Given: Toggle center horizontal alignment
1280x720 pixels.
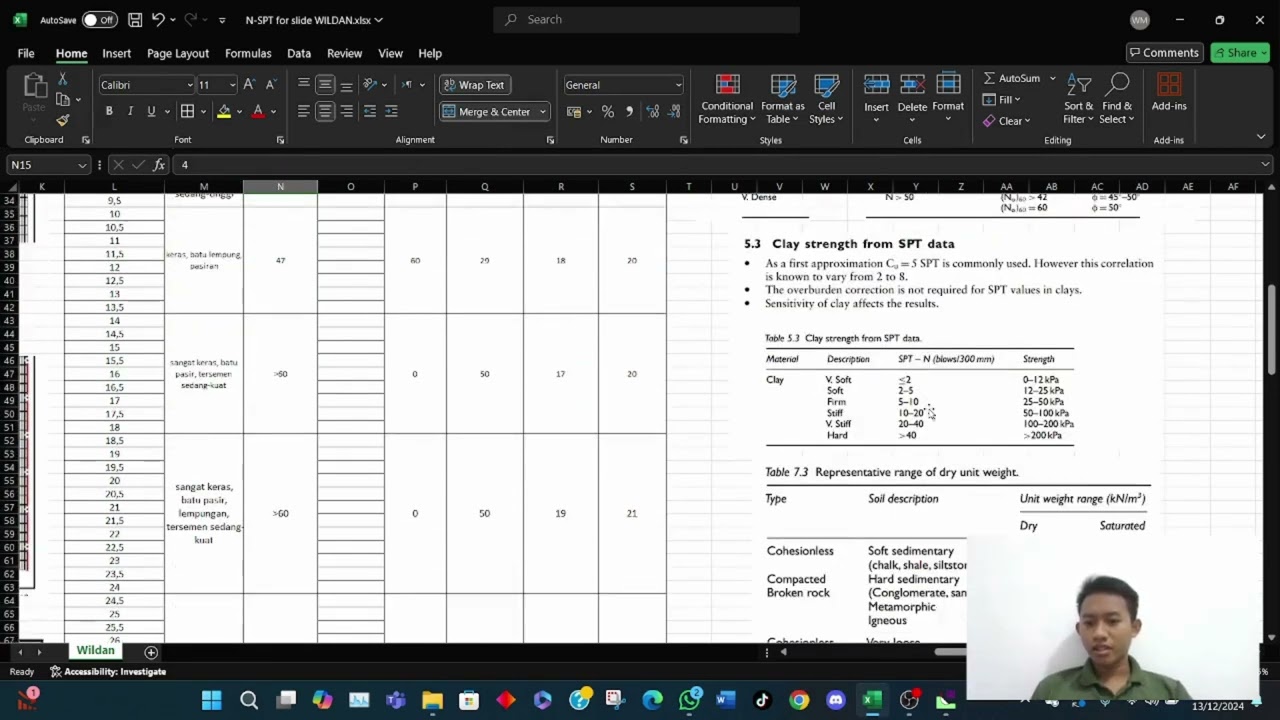Looking at the screenshot, I should (325, 111).
